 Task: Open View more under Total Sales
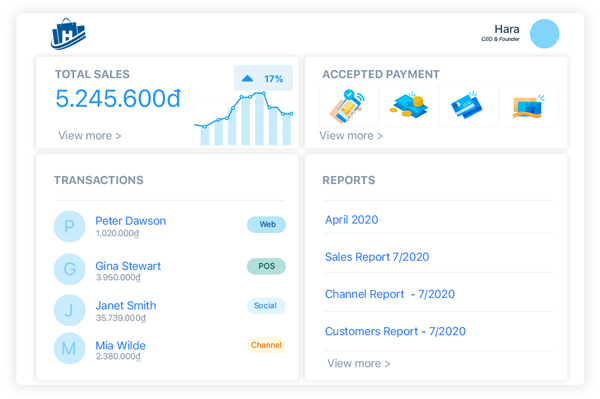click(90, 135)
